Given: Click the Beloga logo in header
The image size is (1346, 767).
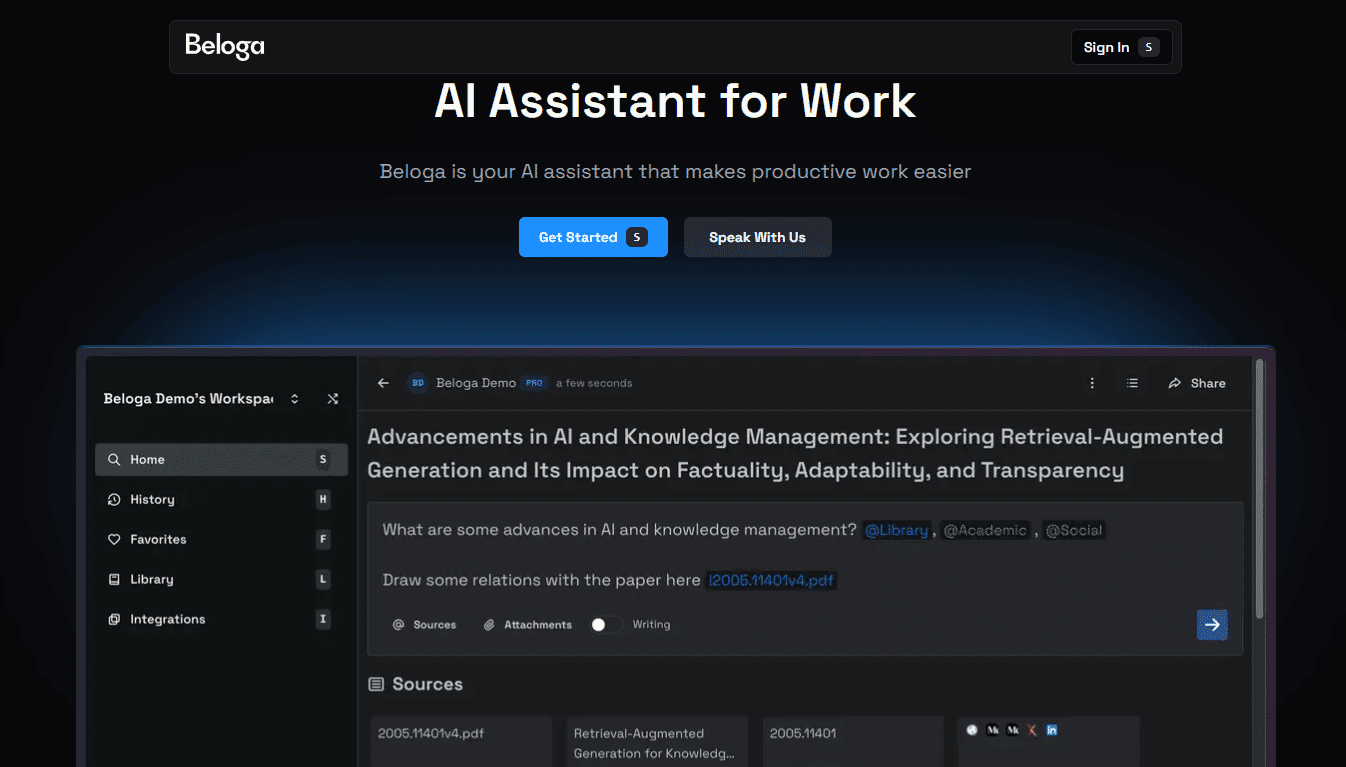Looking at the screenshot, I should [225, 46].
